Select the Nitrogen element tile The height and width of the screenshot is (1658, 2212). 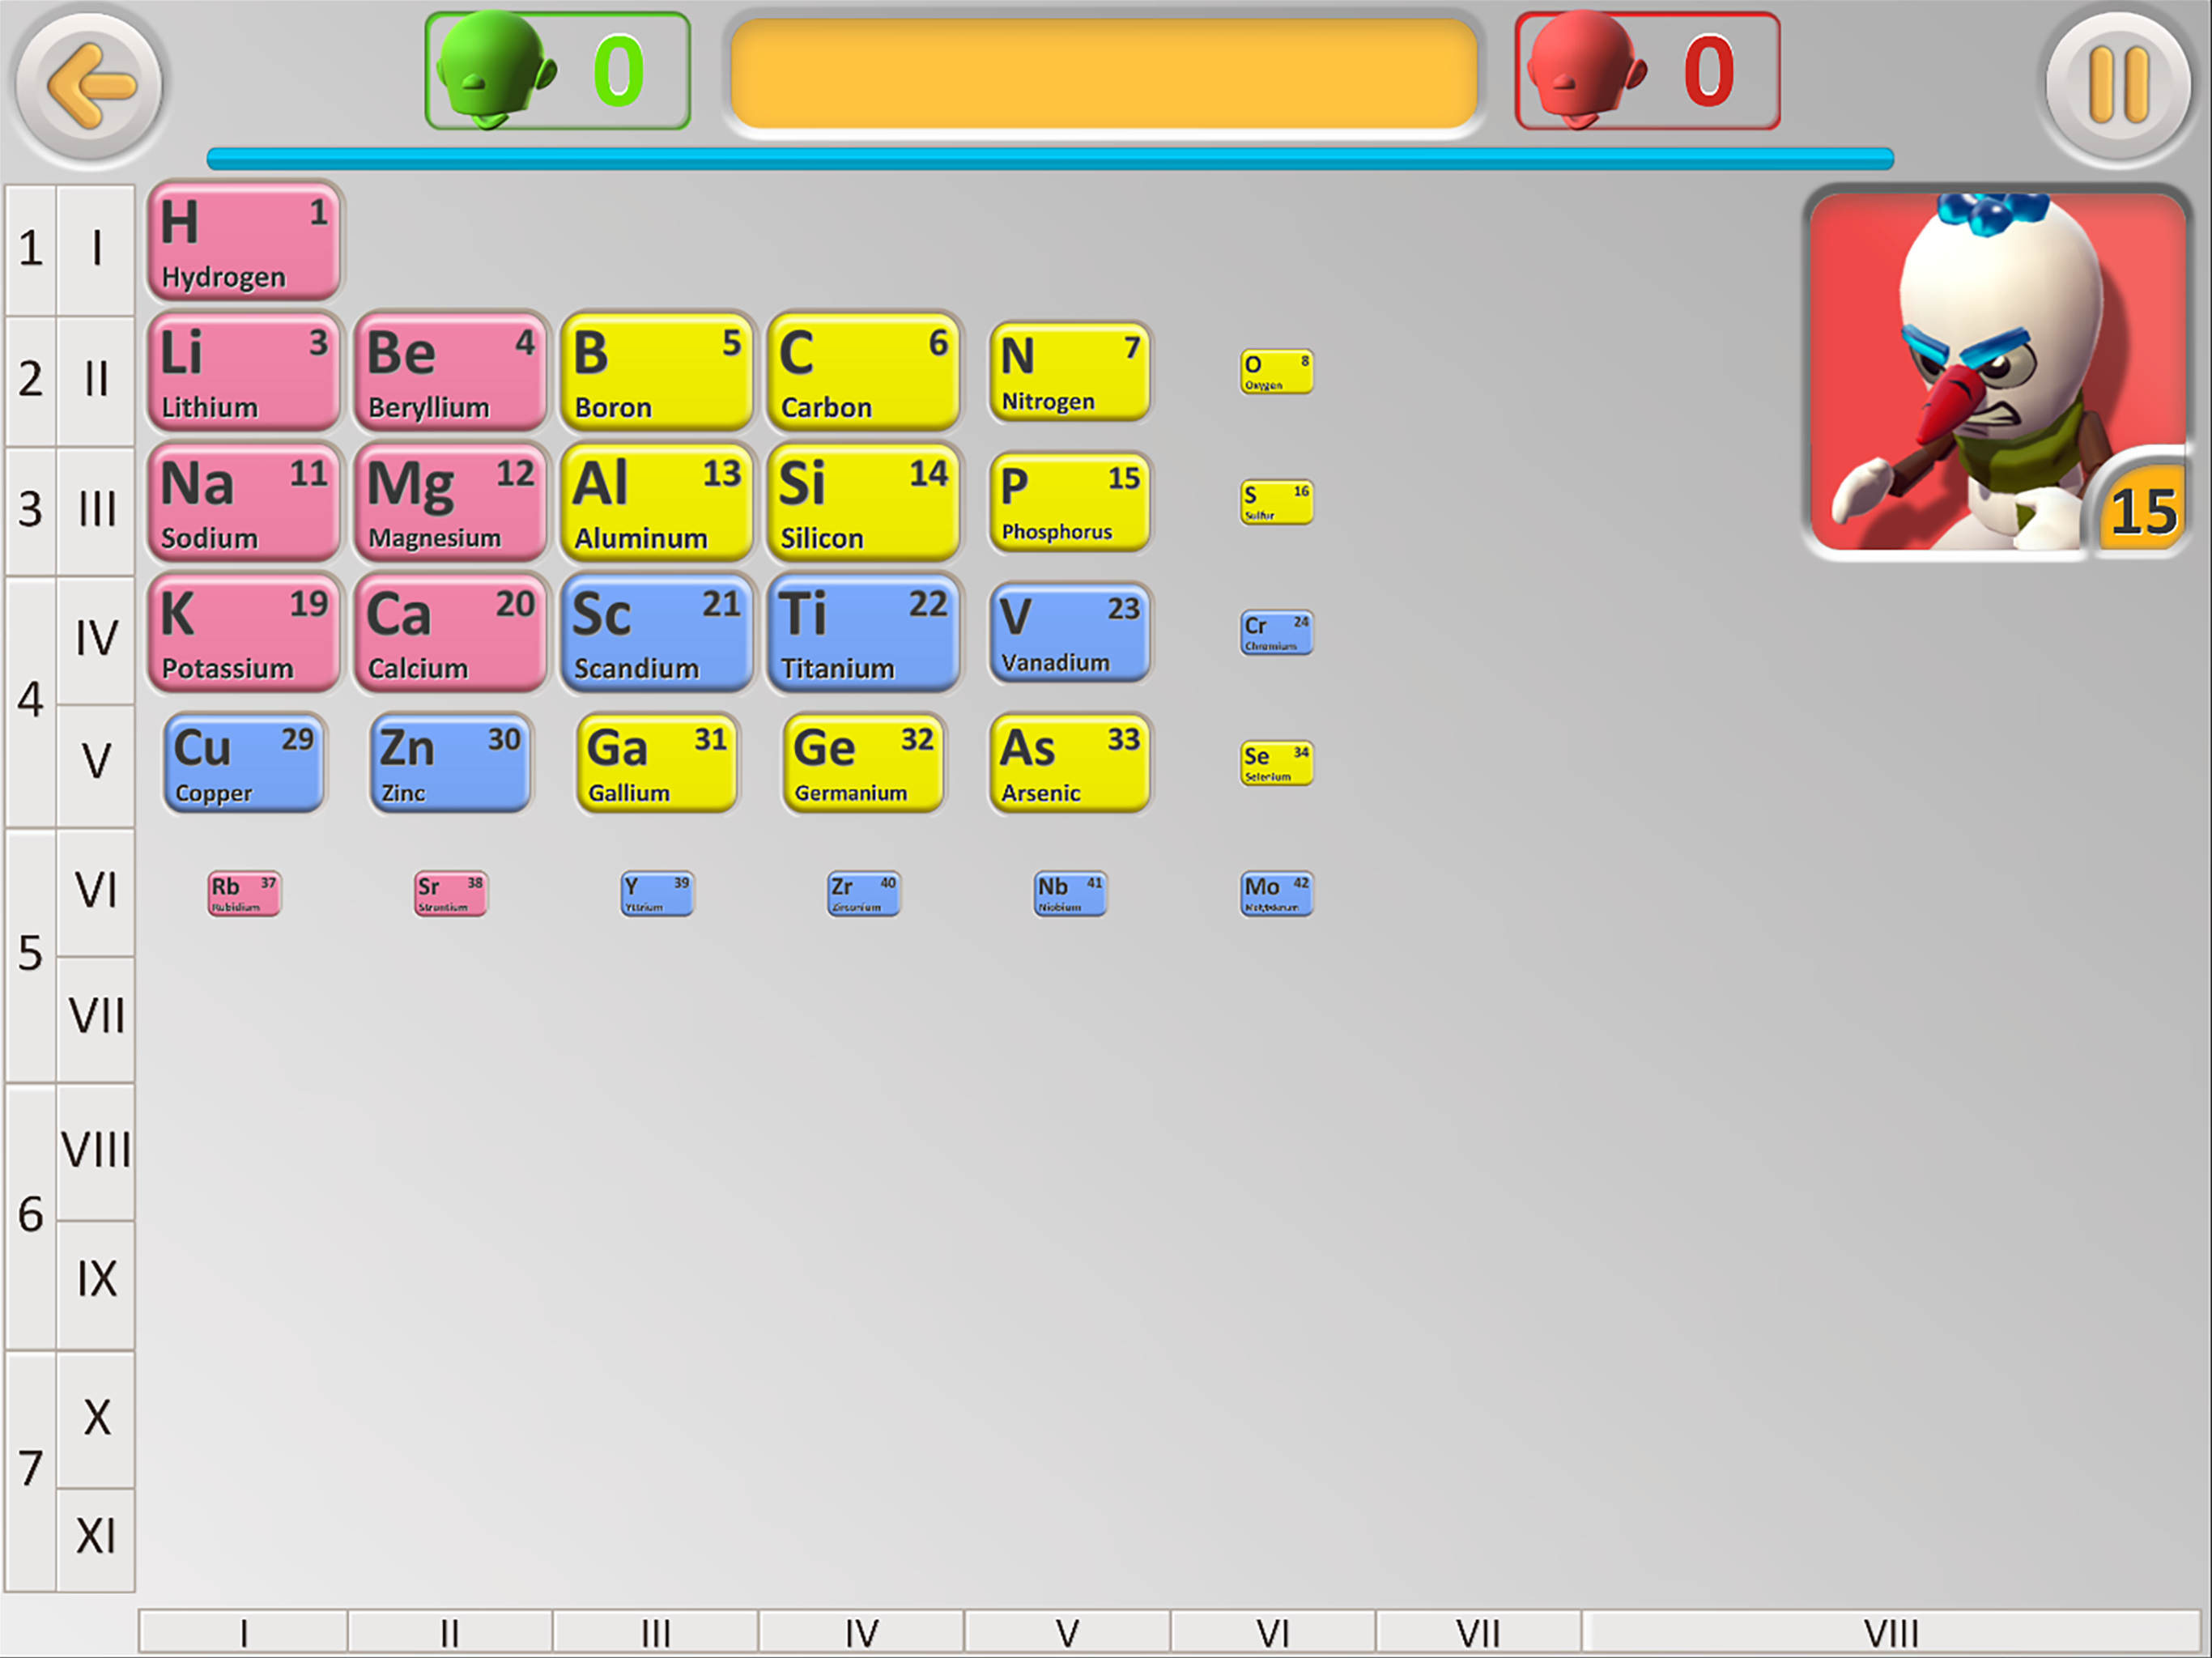coord(1070,372)
